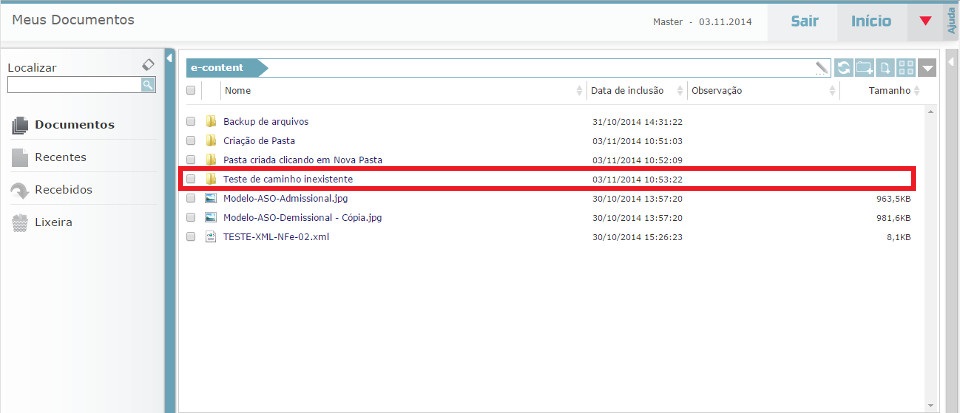
Task: Sort by Tamanho column arrows
Action: (x=919, y=91)
